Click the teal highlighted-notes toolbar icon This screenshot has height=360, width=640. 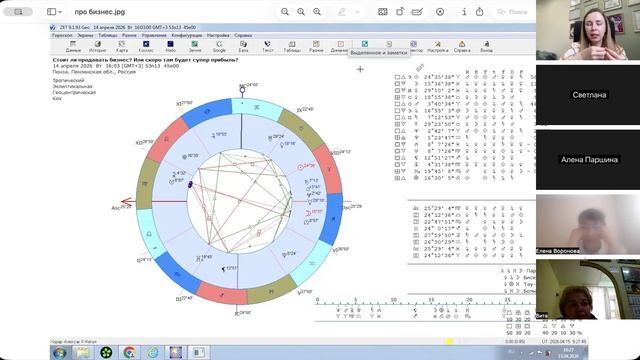point(364,44)
